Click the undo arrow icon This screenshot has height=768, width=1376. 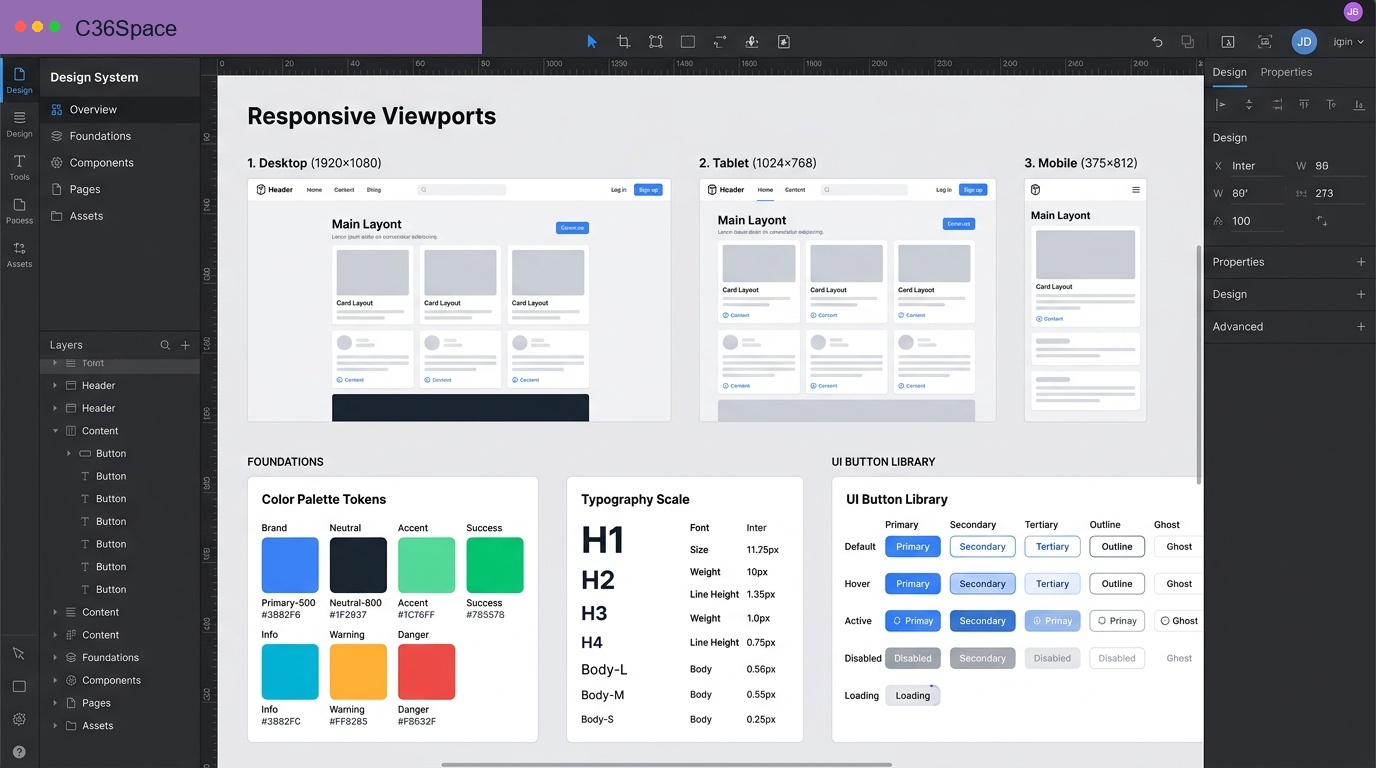[x=1157, y=42]
